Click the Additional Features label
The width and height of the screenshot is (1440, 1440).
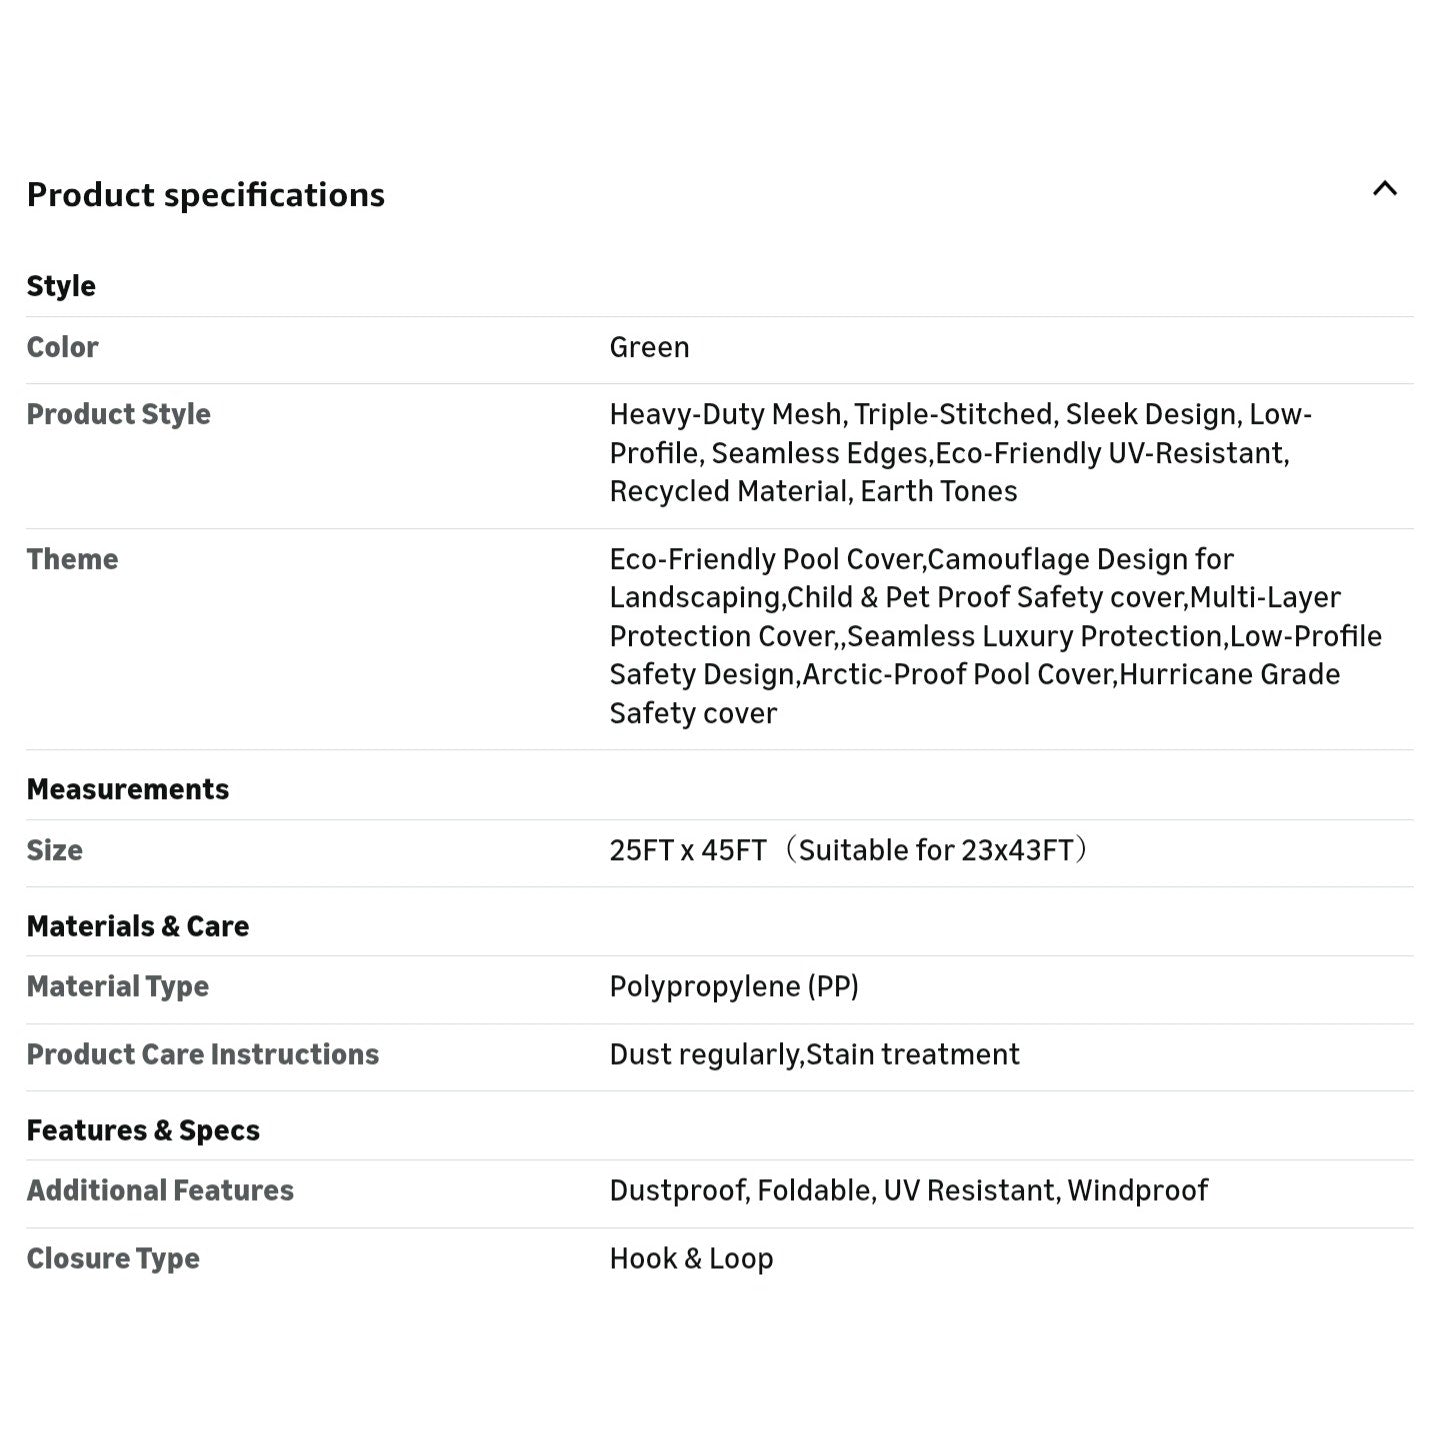click(x=160, y=1190)
